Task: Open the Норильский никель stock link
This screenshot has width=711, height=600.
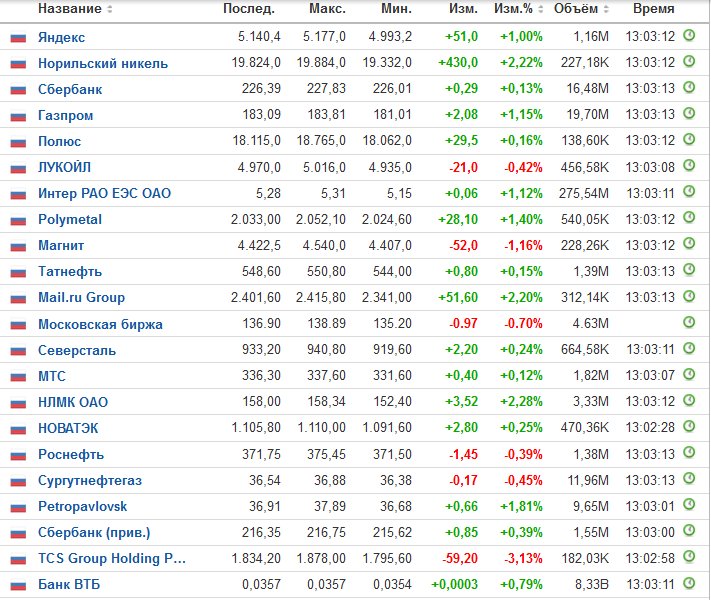Action: (103, 63)
